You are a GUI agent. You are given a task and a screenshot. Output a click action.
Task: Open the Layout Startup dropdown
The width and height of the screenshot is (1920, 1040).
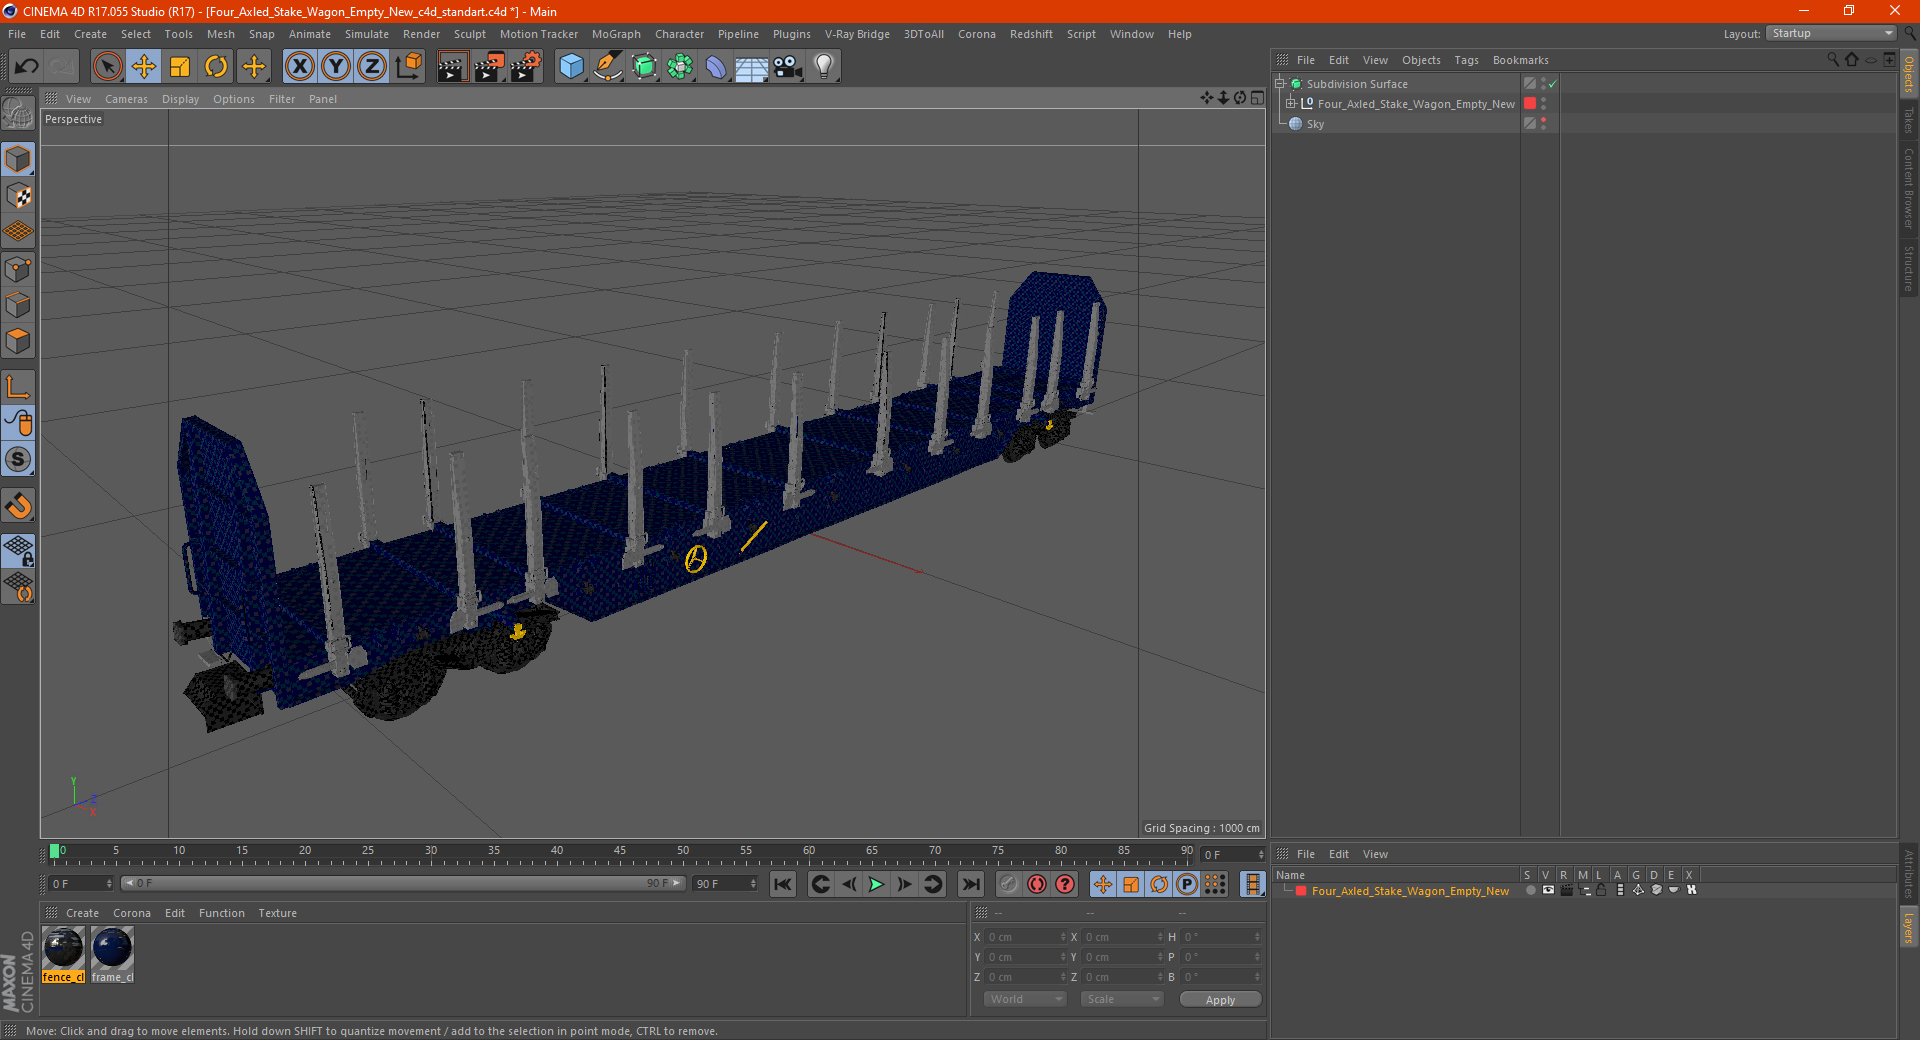(x=1832, y=33)
